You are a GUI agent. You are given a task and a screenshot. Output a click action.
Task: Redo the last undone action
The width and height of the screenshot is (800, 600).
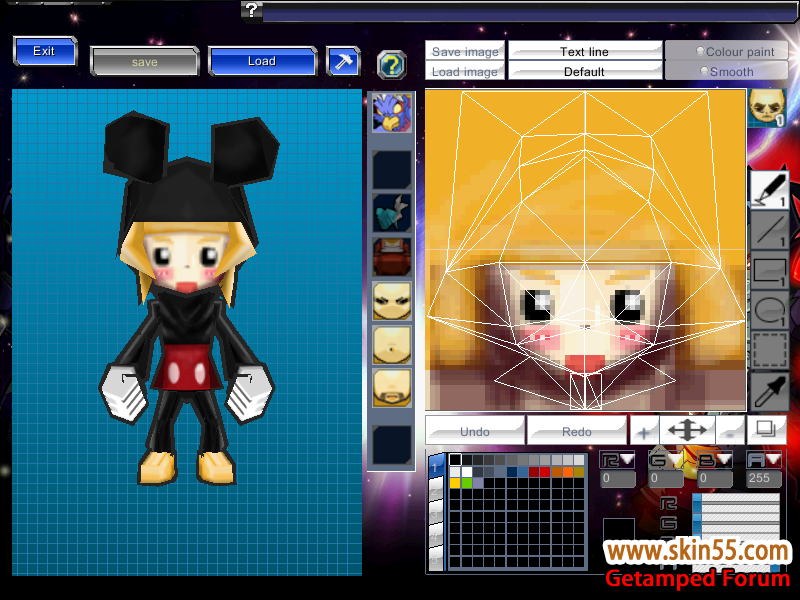click(577, 431)
